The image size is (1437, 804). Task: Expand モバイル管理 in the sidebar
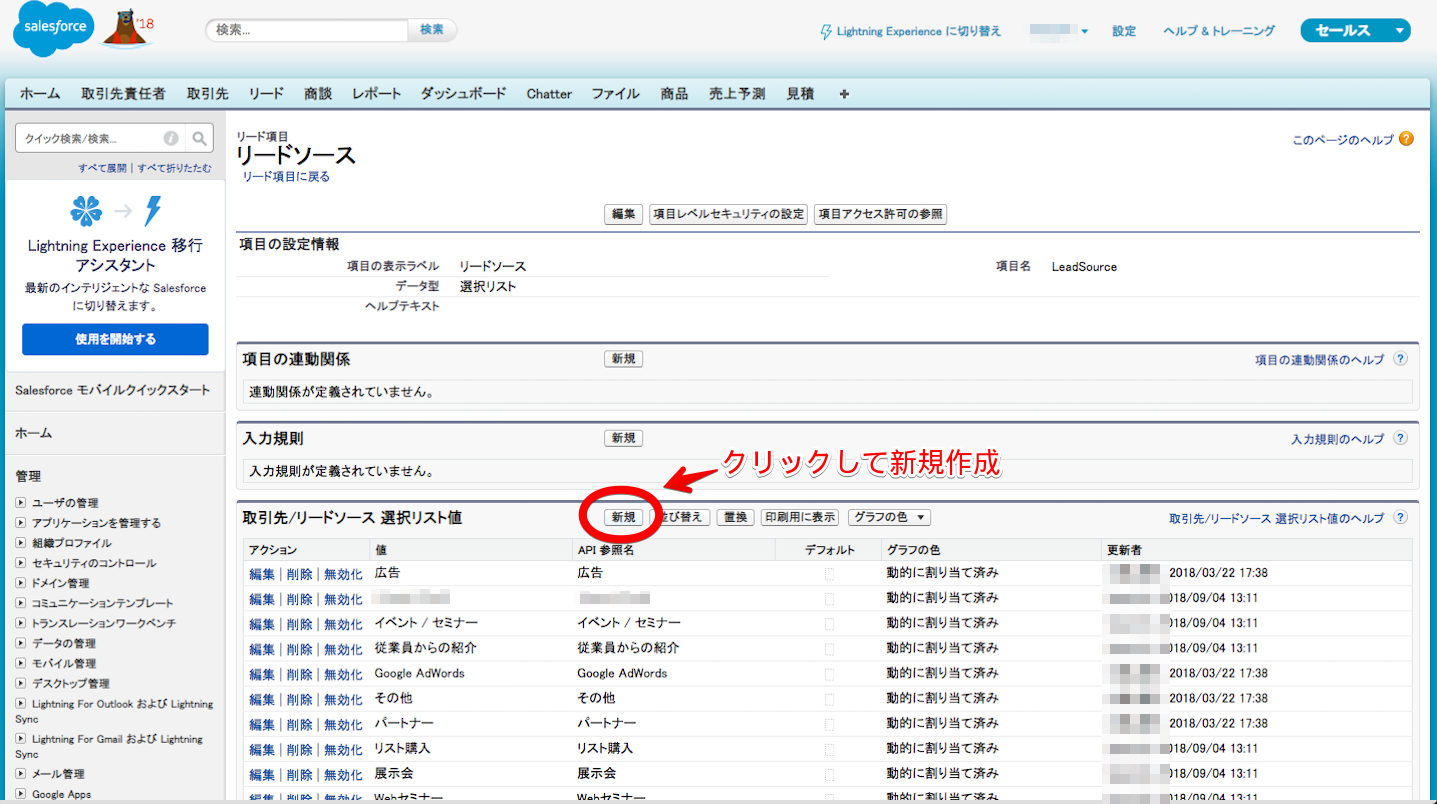tap(20, 662)
